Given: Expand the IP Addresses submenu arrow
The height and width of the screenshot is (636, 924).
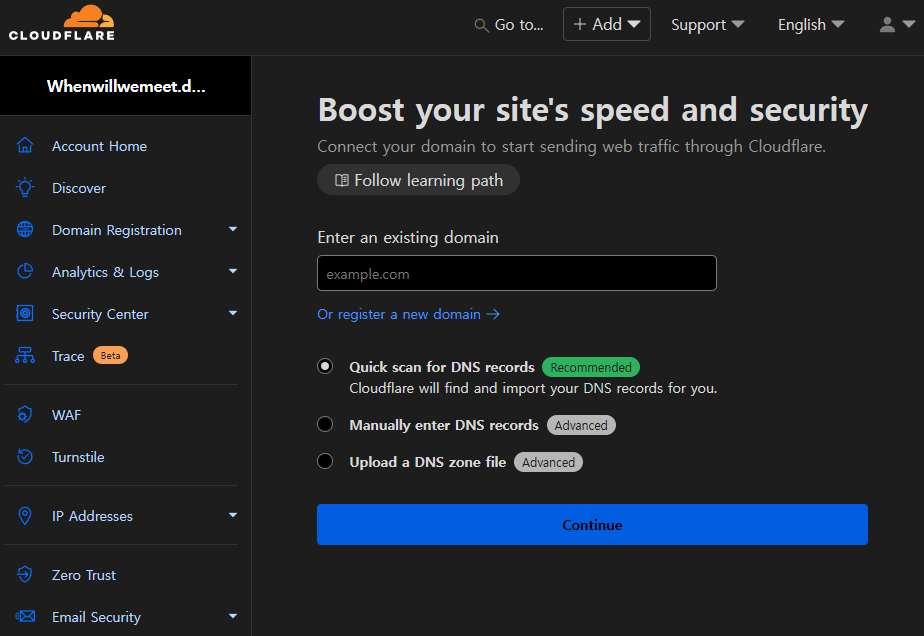Looking at the screenshot, I should click(x=233, y=515).
